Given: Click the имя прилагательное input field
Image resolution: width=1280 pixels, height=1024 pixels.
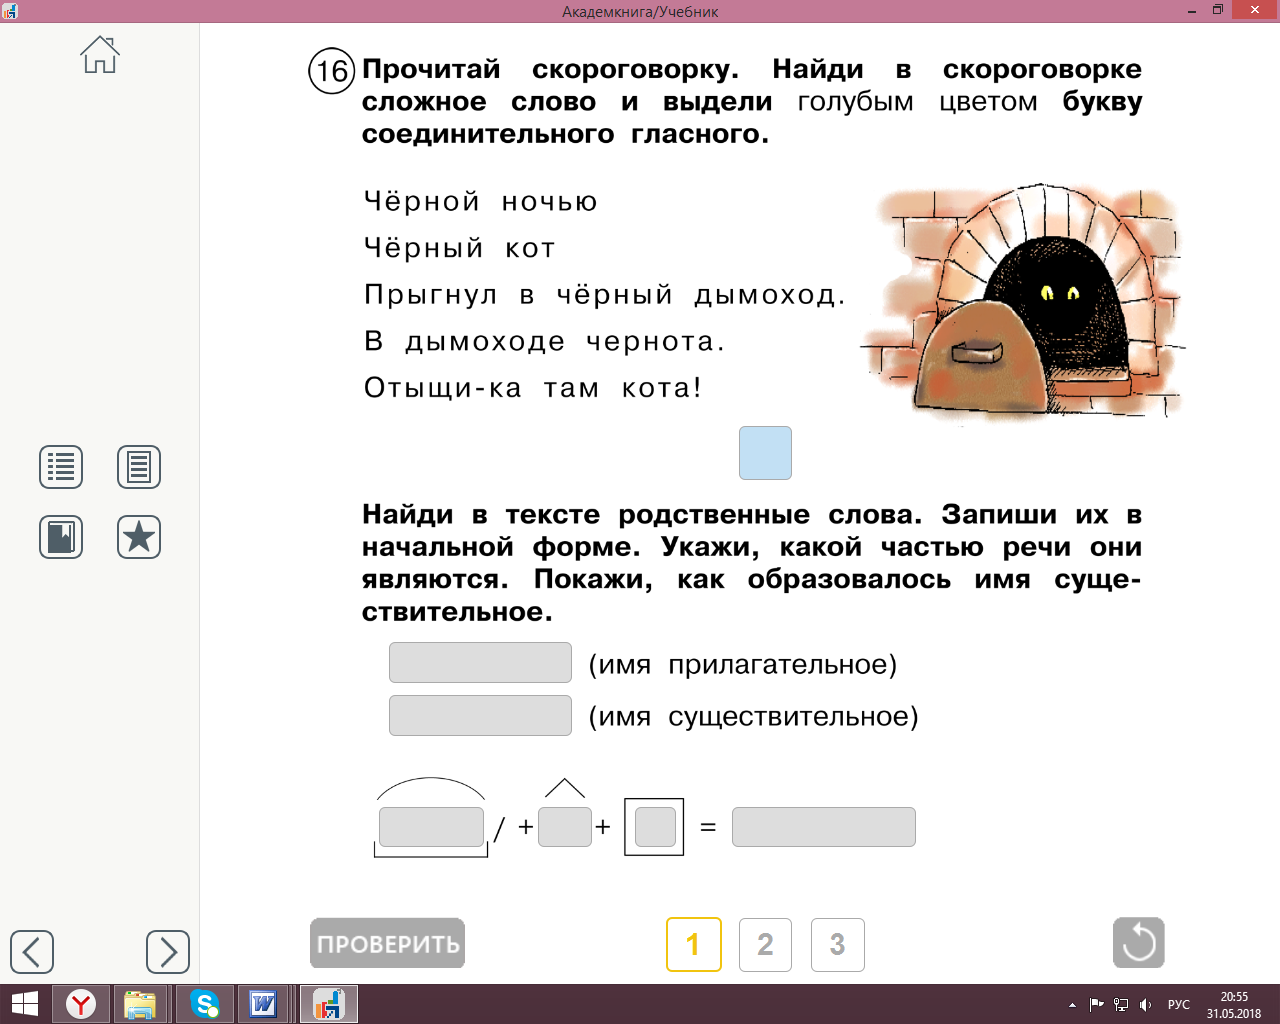Looking at the screenshot, I should coord(480,663).
